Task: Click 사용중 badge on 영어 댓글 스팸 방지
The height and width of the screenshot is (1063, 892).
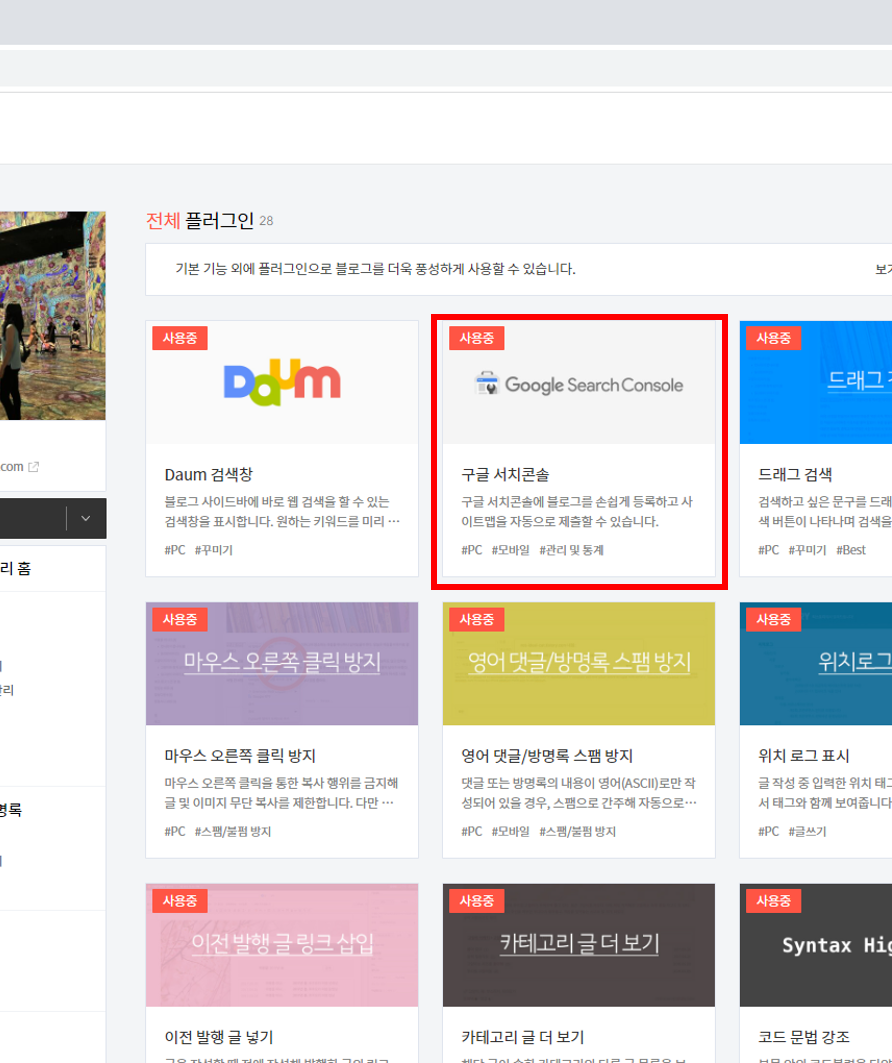Action: click(477, 620)
